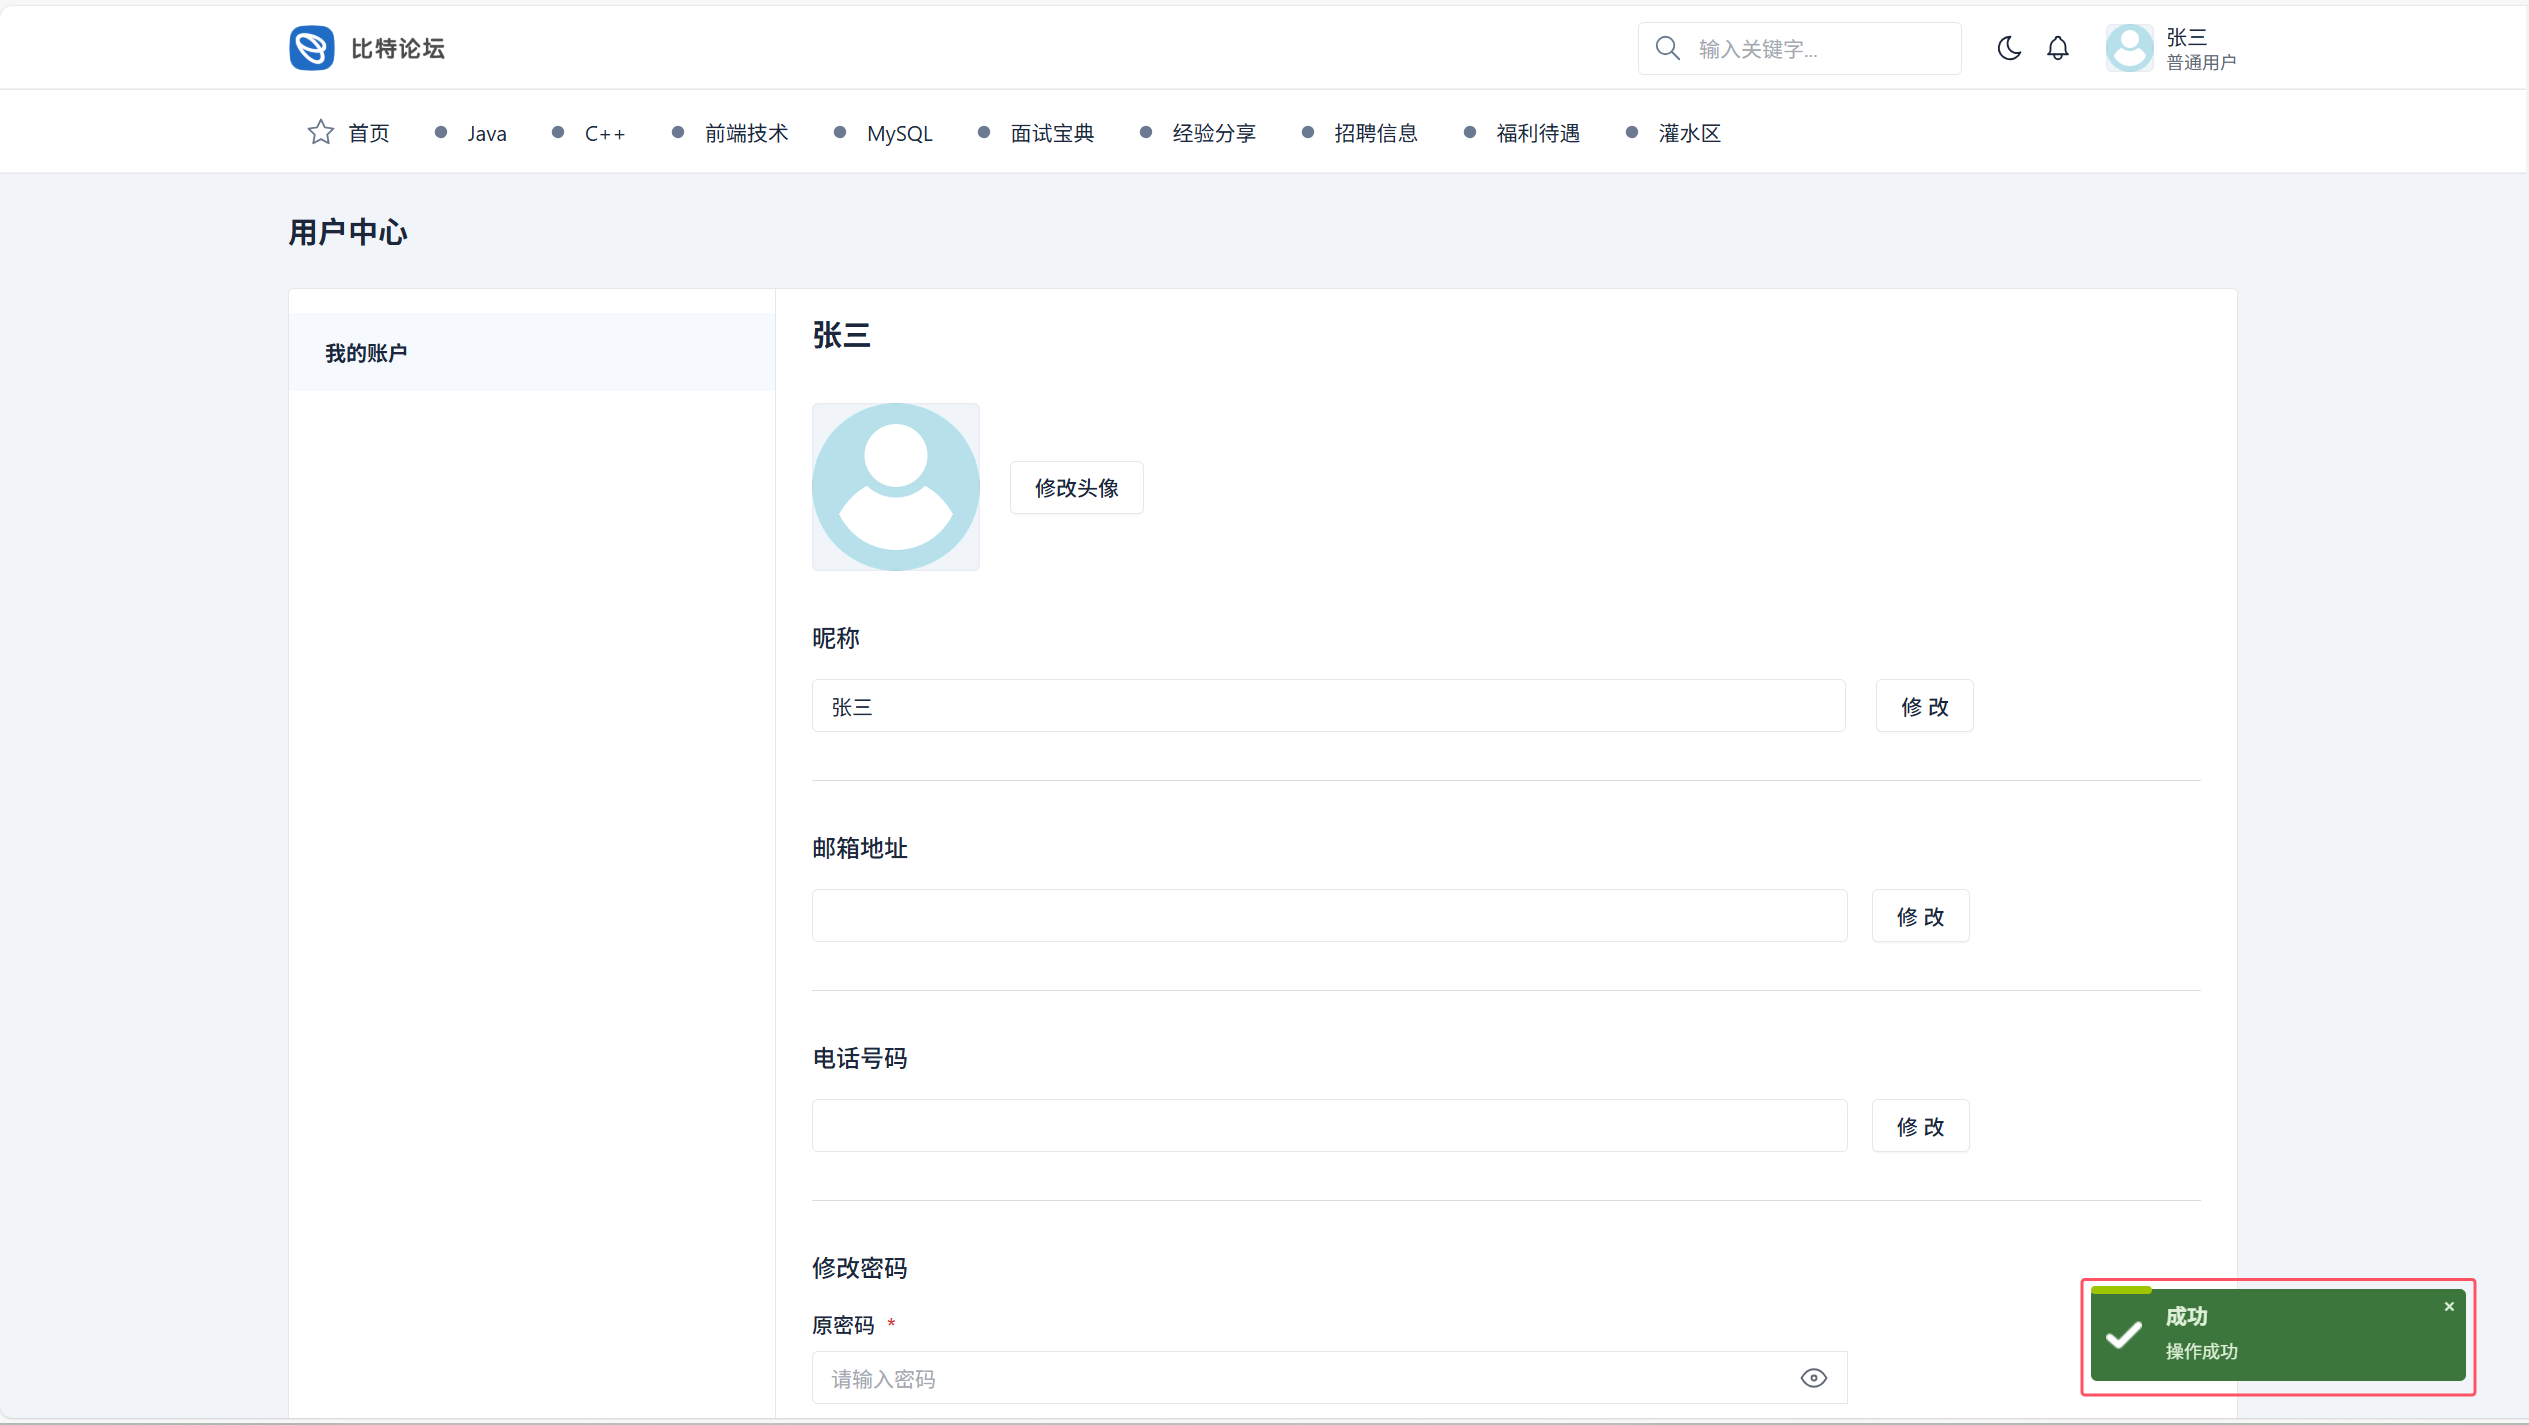Click the 比特论坛 logo icon
Image resolution: width=2529 pixels, height=1425 pixels.
click(311, 48)
